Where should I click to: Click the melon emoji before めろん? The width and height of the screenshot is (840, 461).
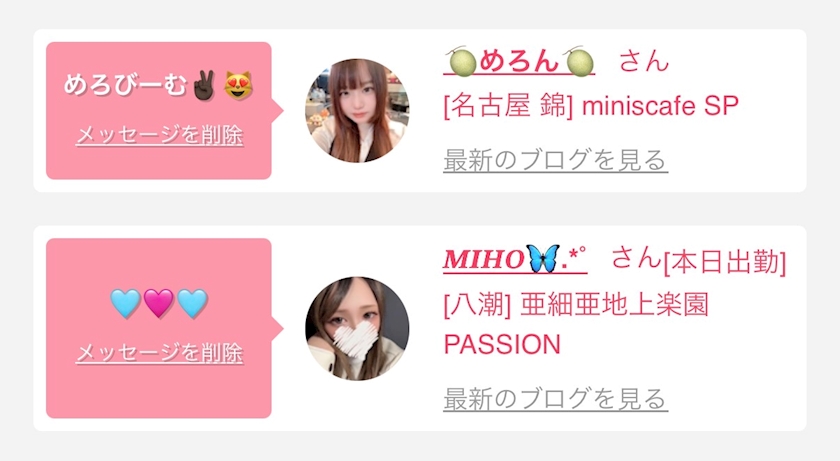[463, 61]
